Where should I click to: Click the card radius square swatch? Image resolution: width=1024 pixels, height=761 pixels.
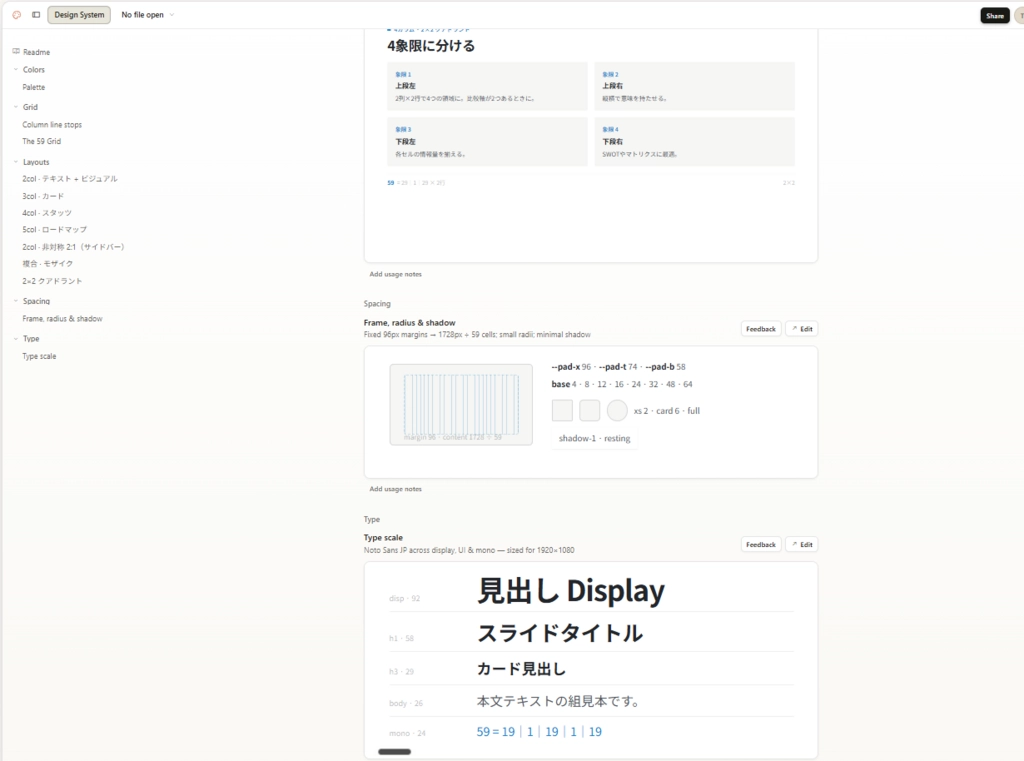[590, 411]
